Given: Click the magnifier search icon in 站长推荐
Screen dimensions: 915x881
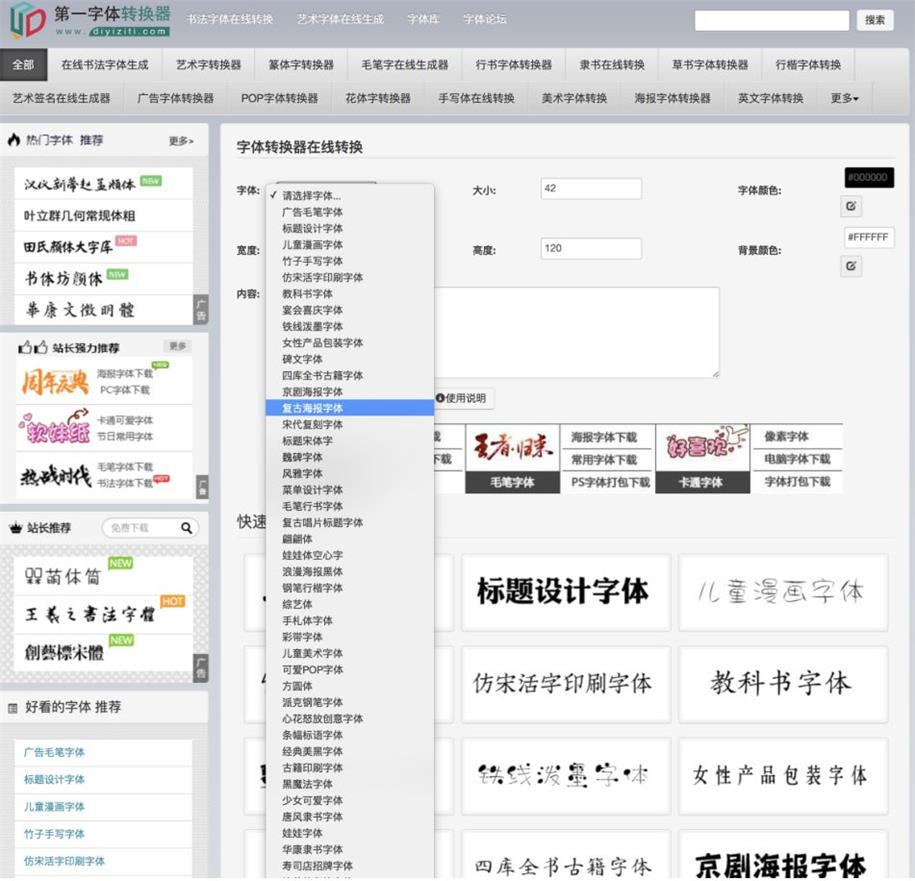Looking at the screenshot, I should (x=186, y=528).
